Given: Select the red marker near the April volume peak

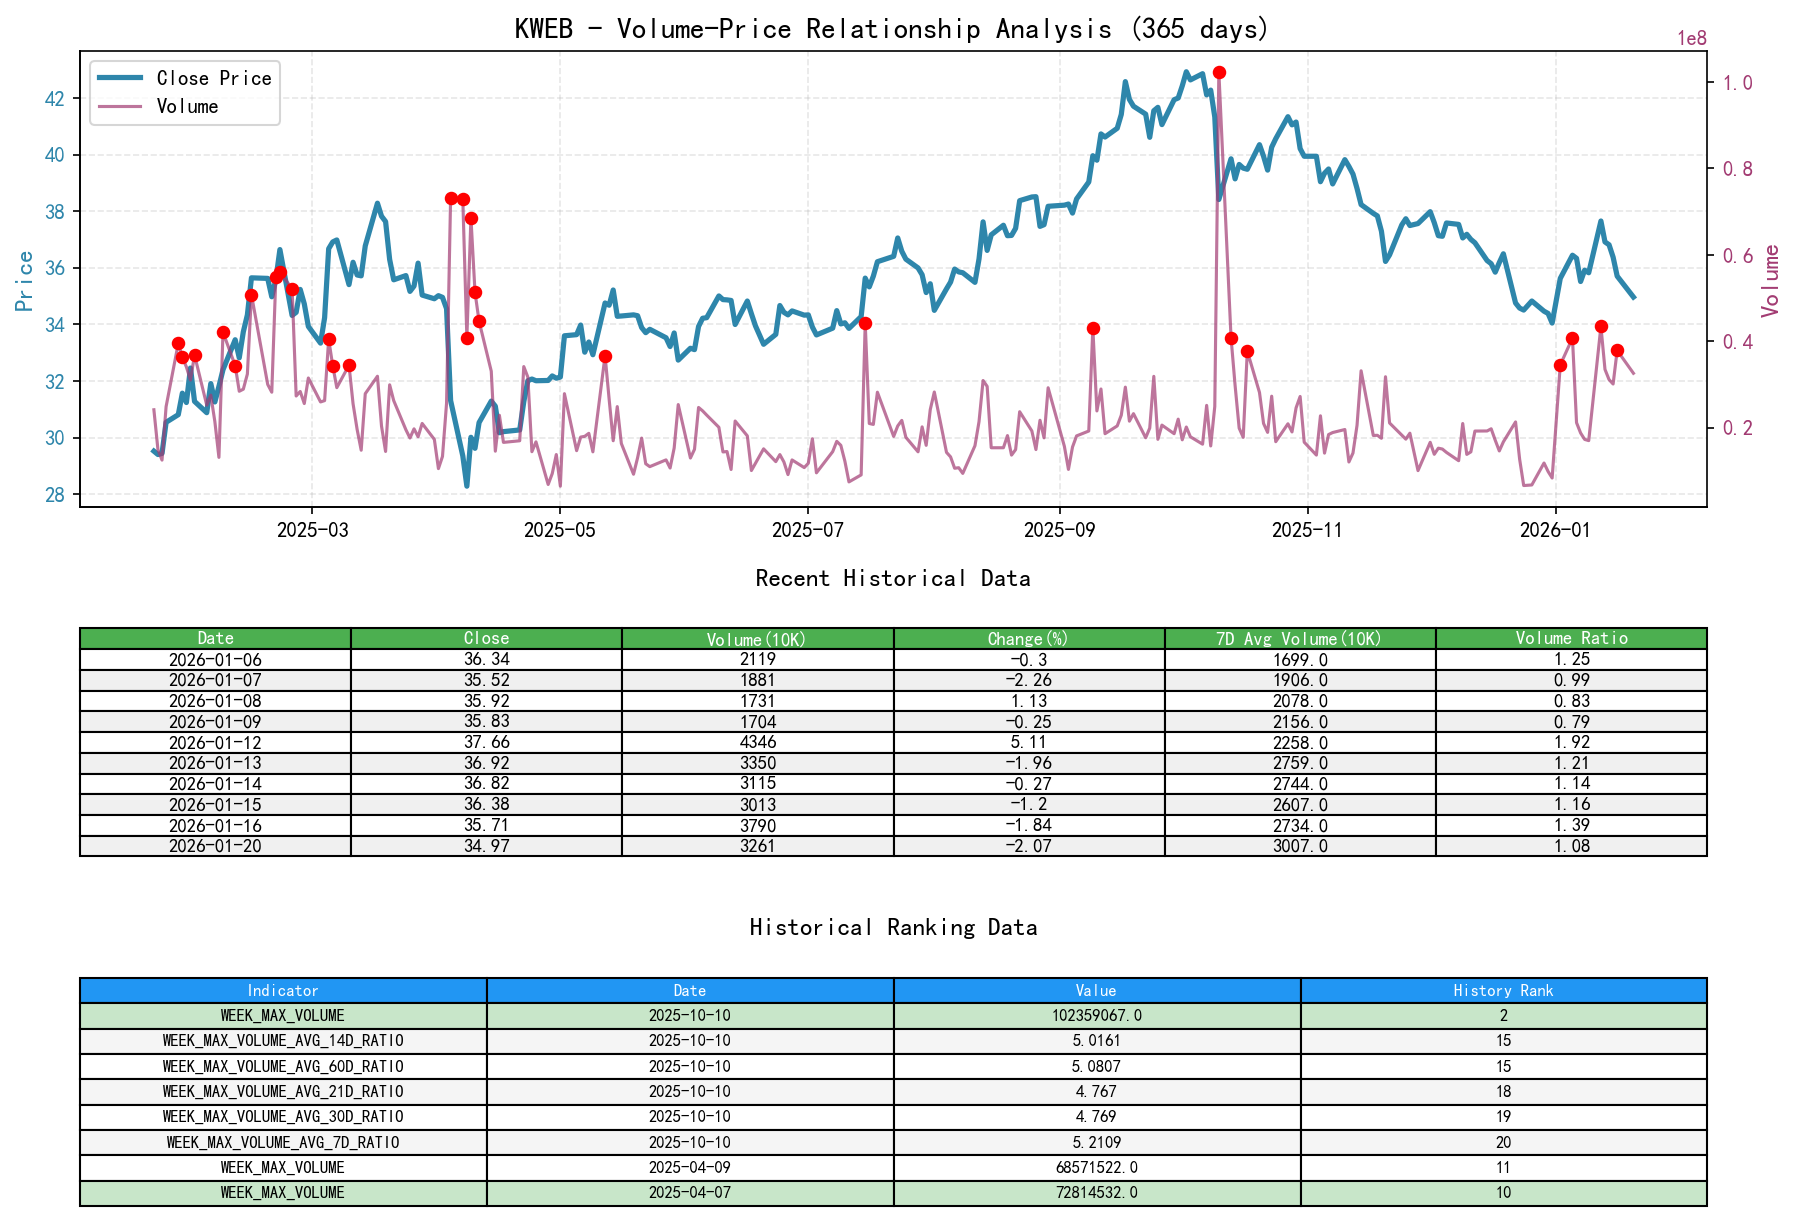Looking at the screenshot, I should (x=452, y=199).
